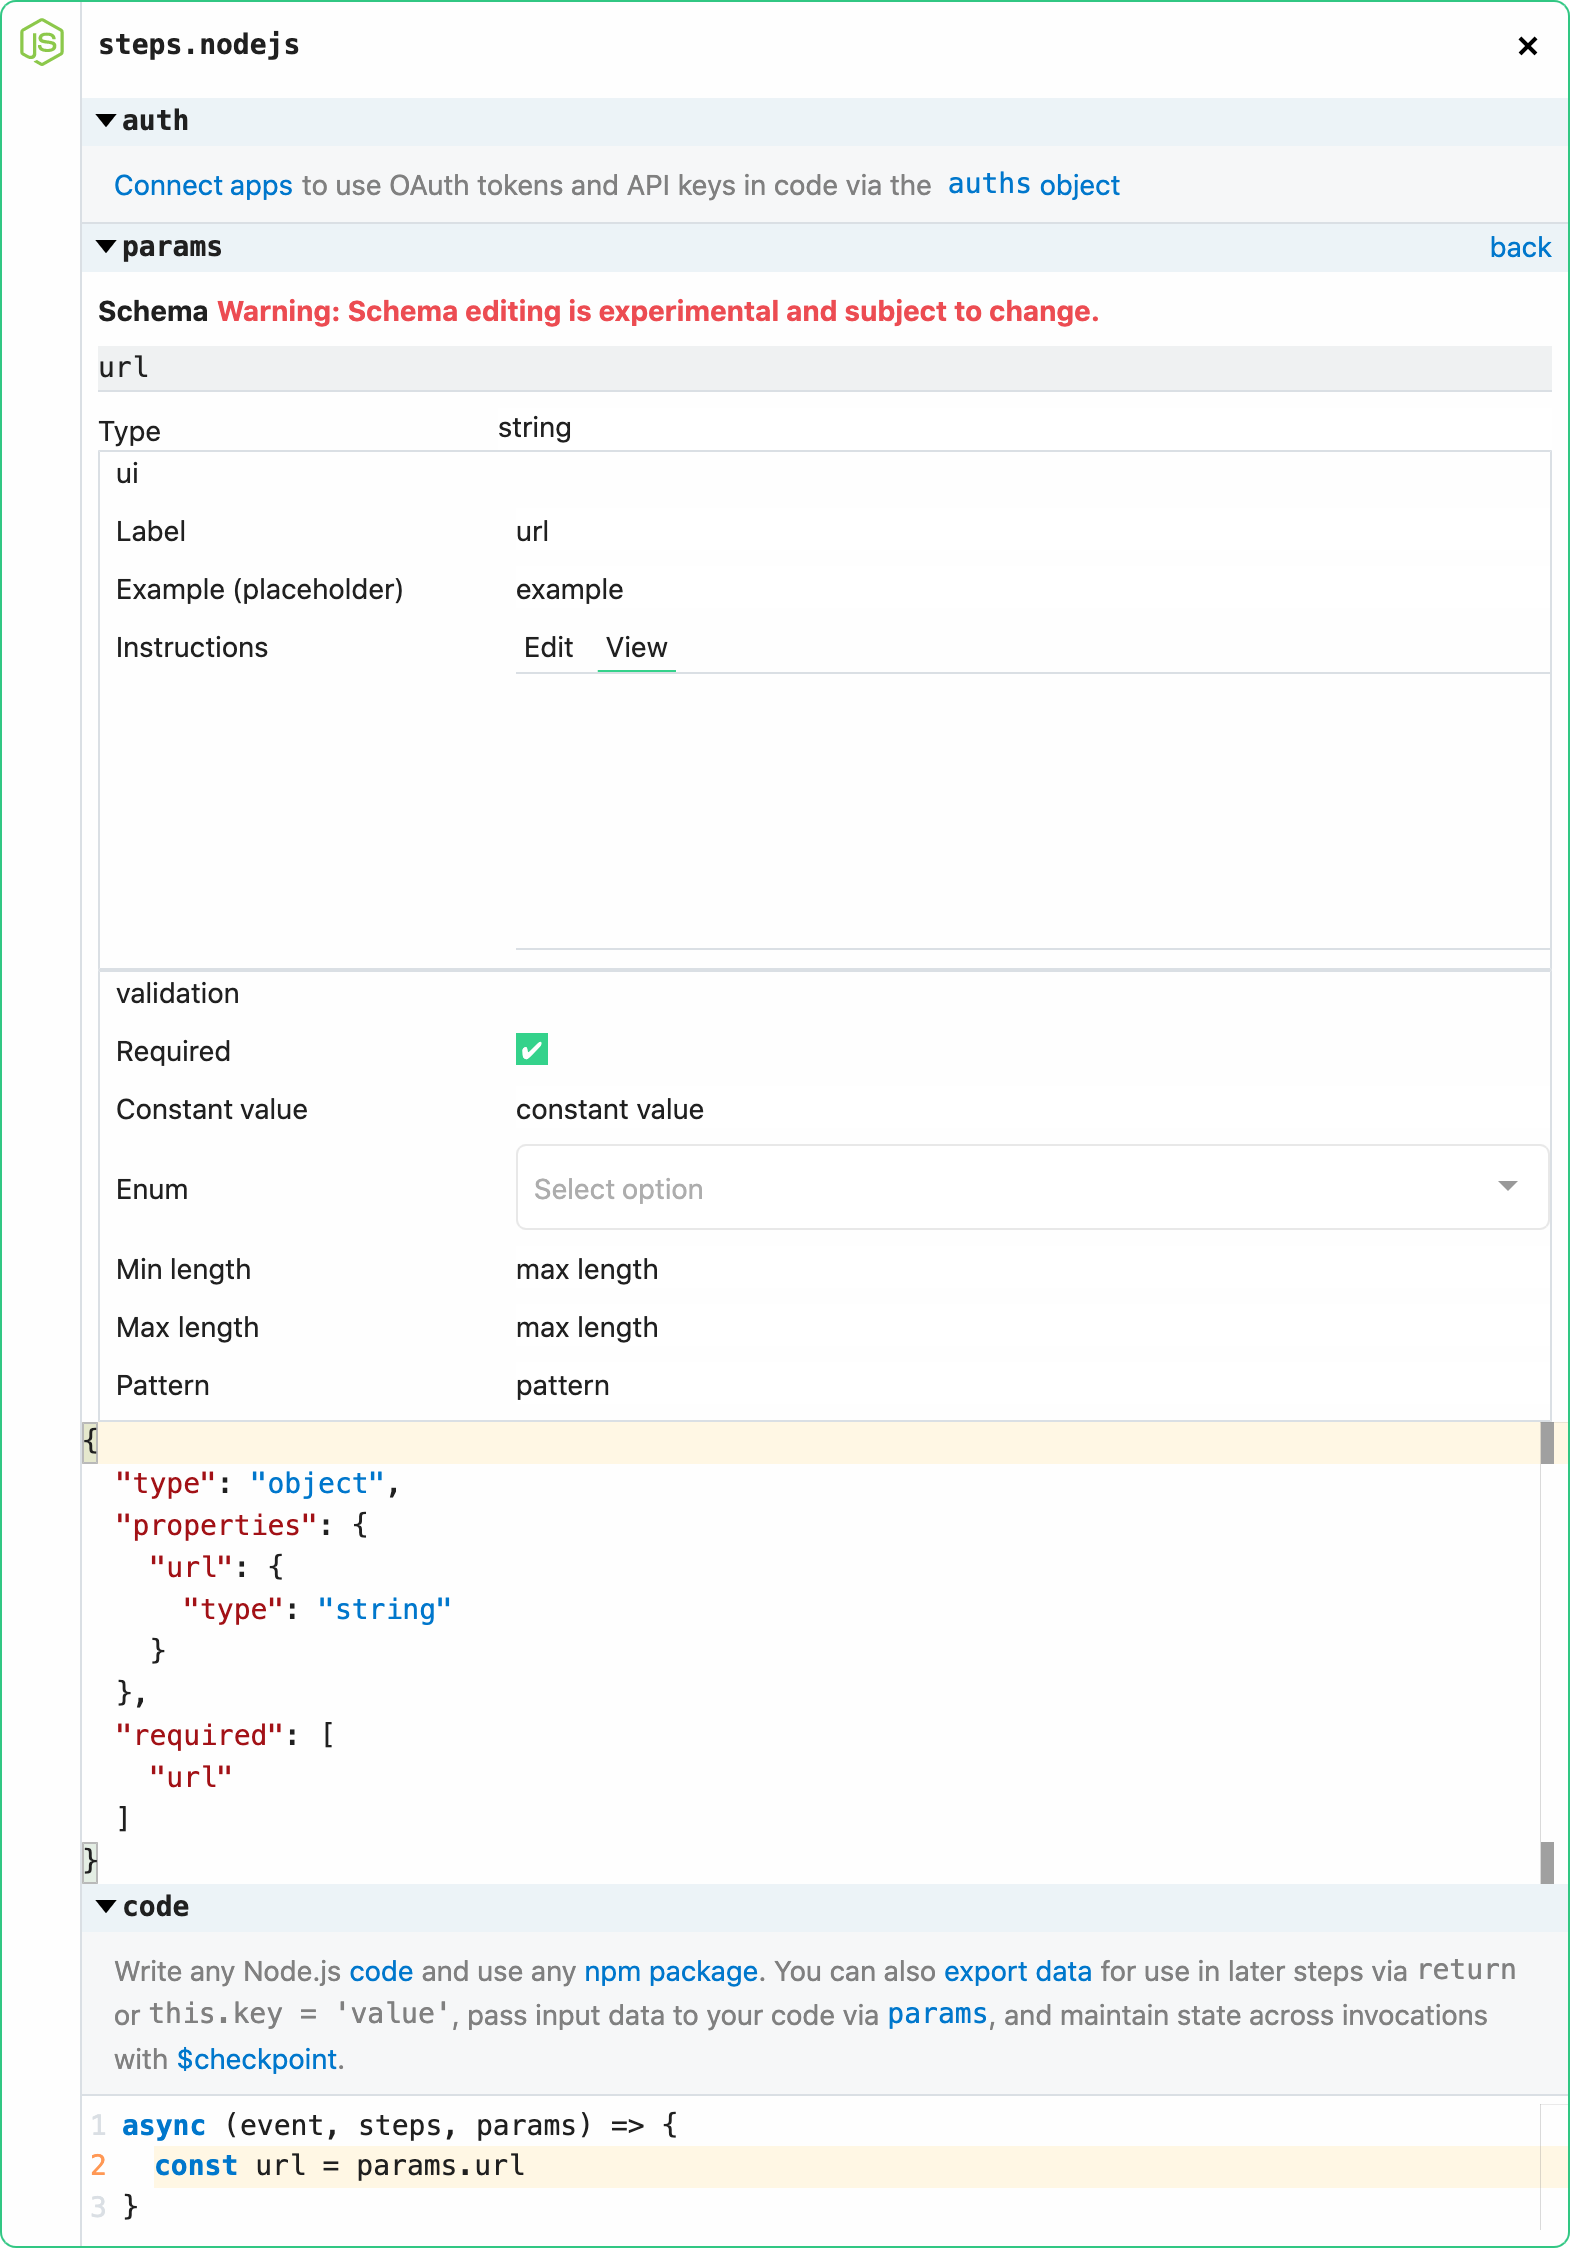Follow the $checkpoint link
This screenshot has width=1570, height=2248.
point(257,2059)
